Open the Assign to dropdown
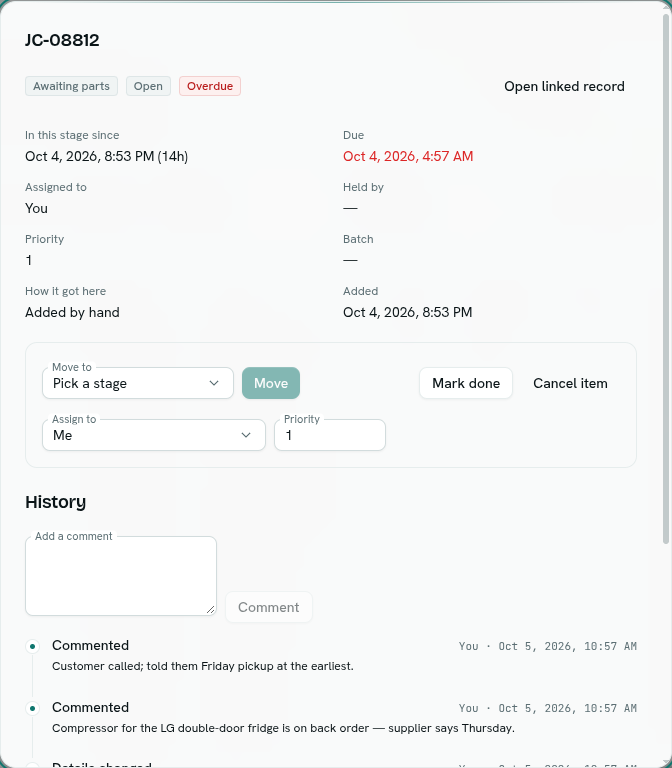 tap(154, 435)
